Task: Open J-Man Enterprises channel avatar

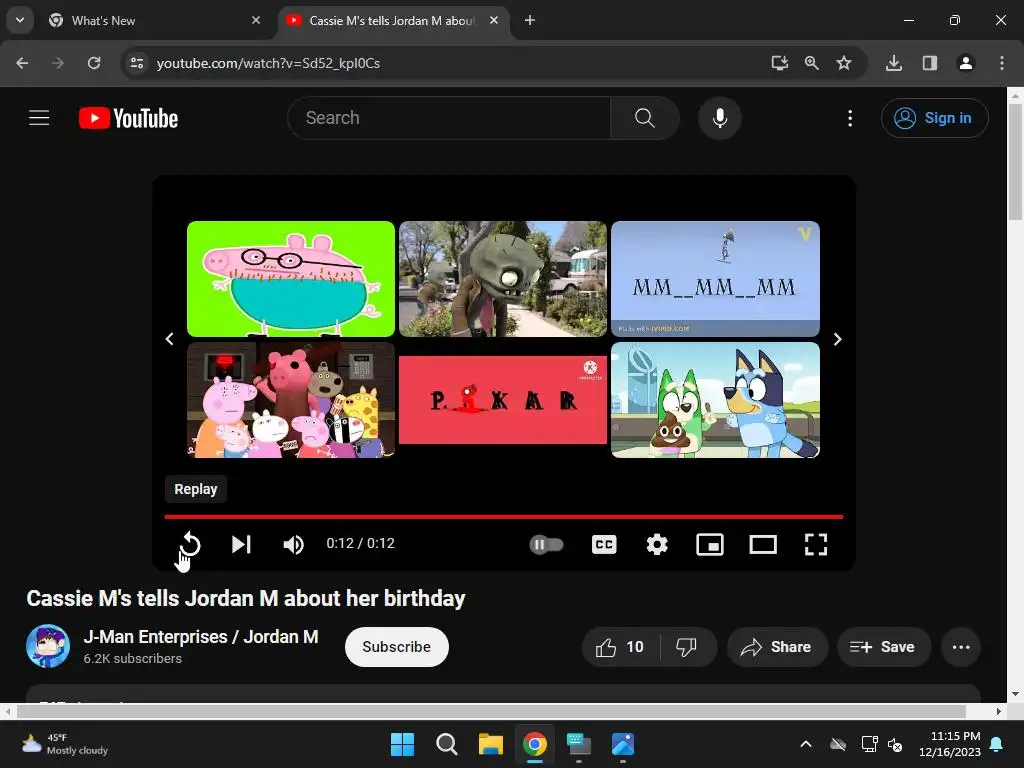Action: (48, 646)
